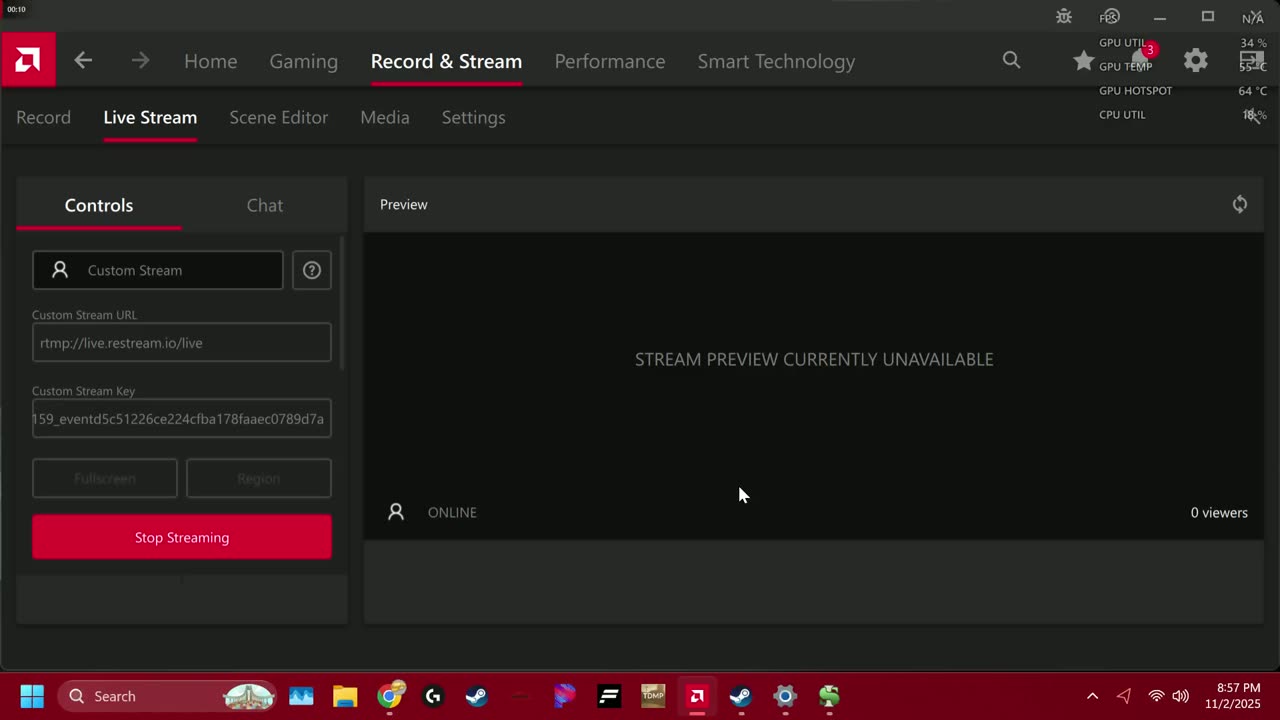This screenshot has height=720, width=1280.
Task: Click the 0 viewers count
Action: coord(1219,512)
